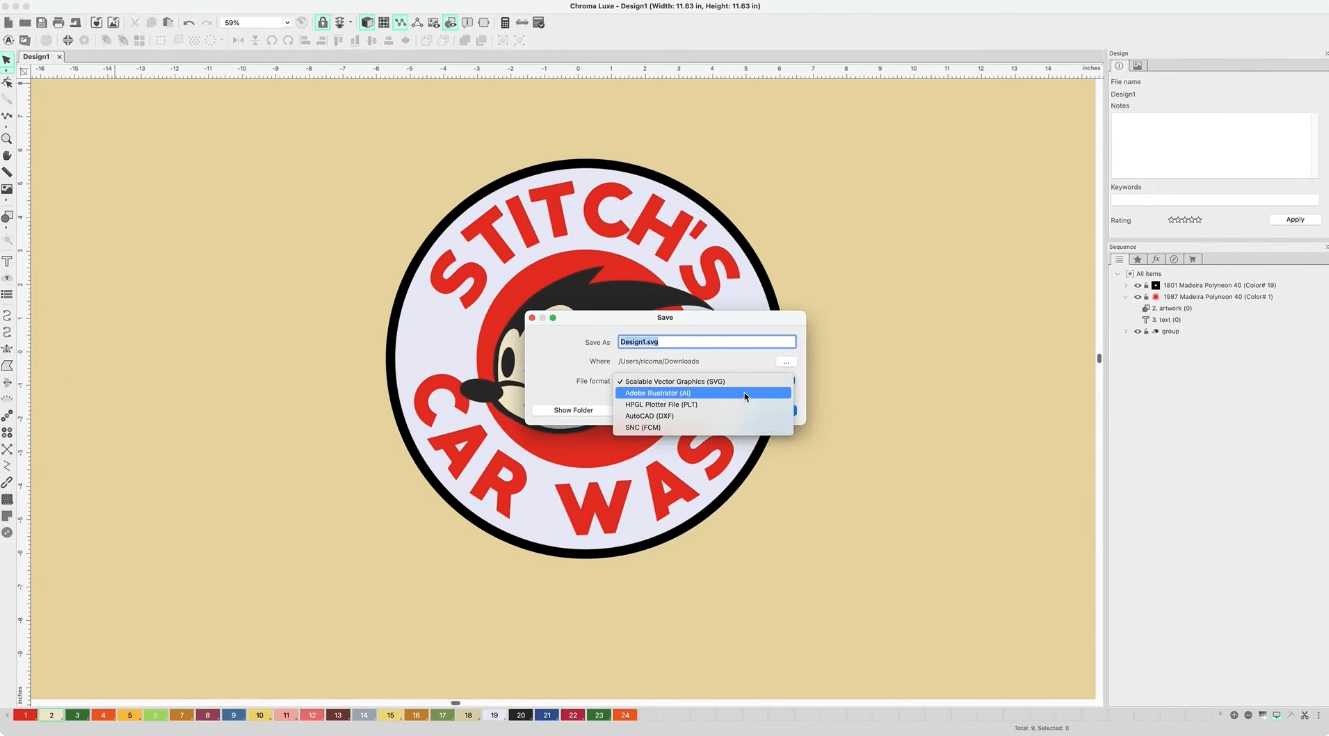This screenshot has height=736, width=1329.
Task: Select color swatch 5 from the bottom palette
Action: click(x=128, y=715)
